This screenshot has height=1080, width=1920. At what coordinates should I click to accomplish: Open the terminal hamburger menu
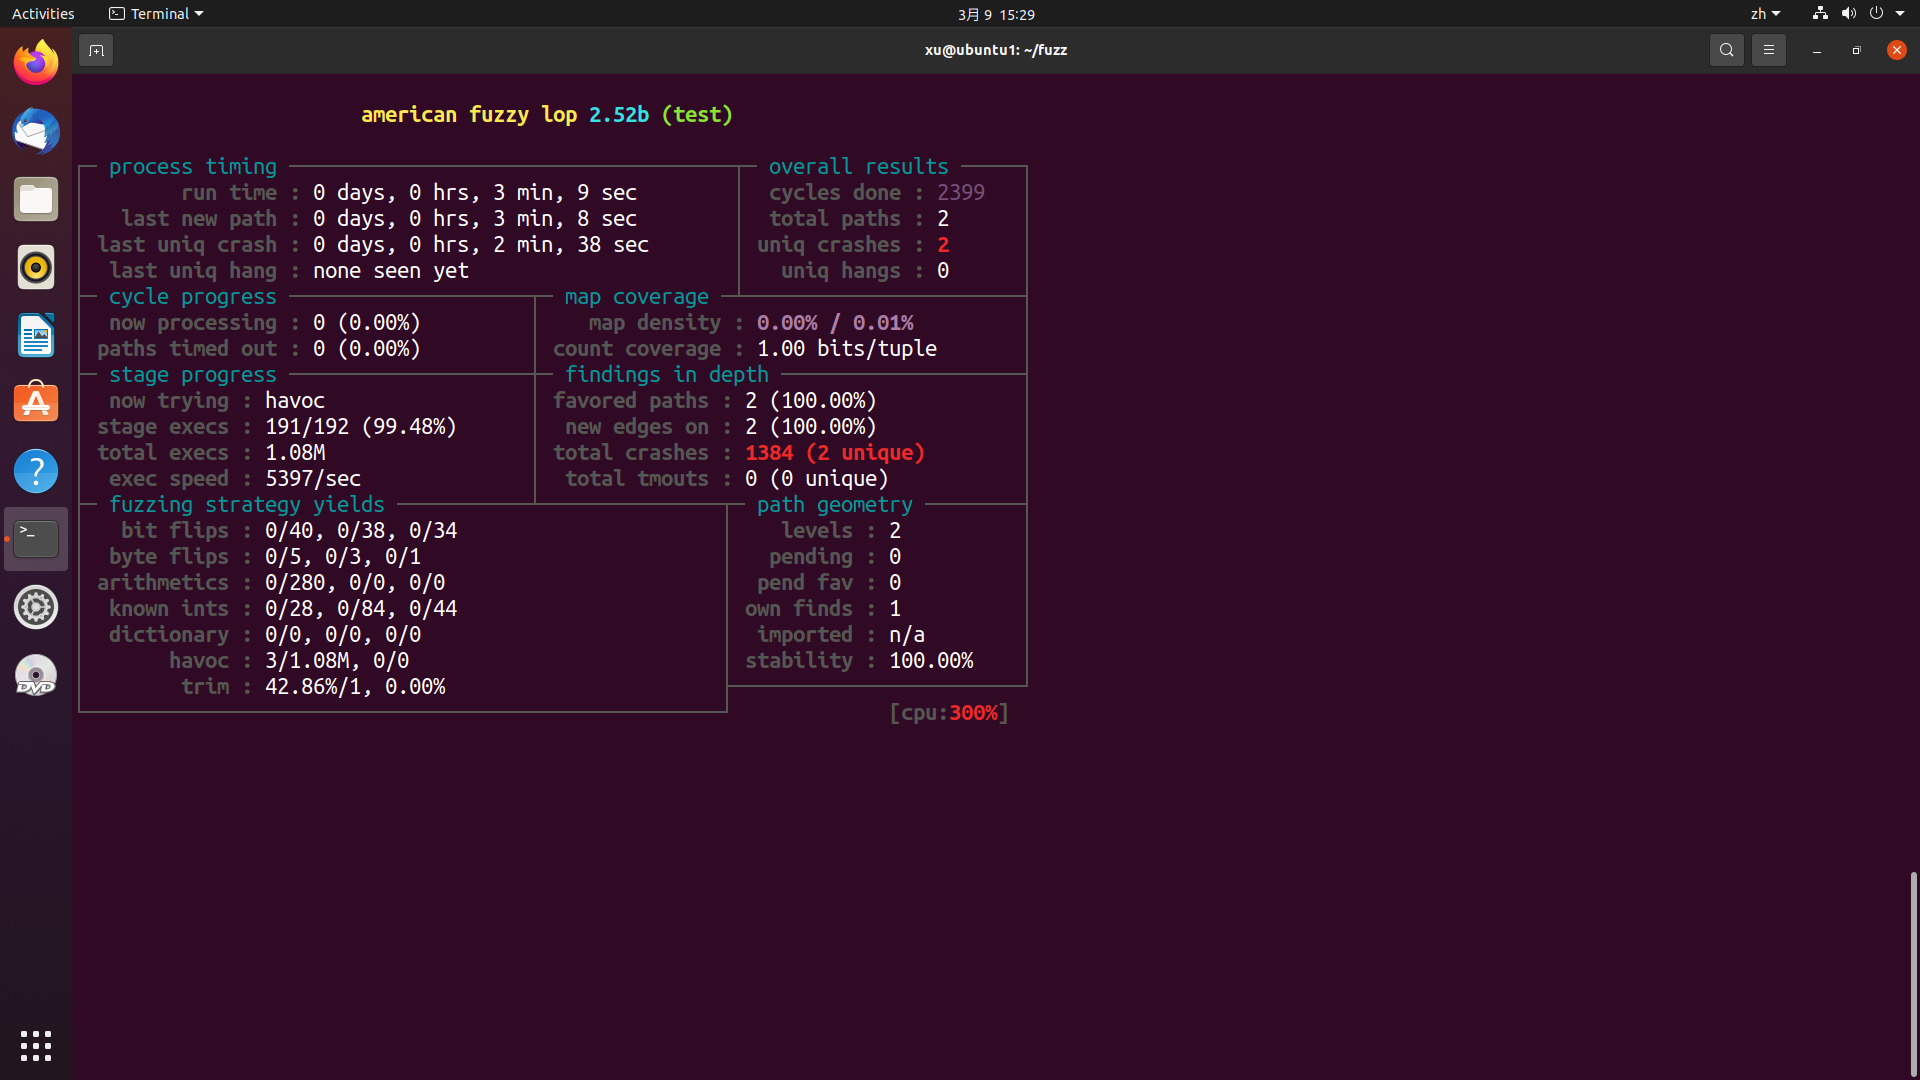pos(1768,50)
